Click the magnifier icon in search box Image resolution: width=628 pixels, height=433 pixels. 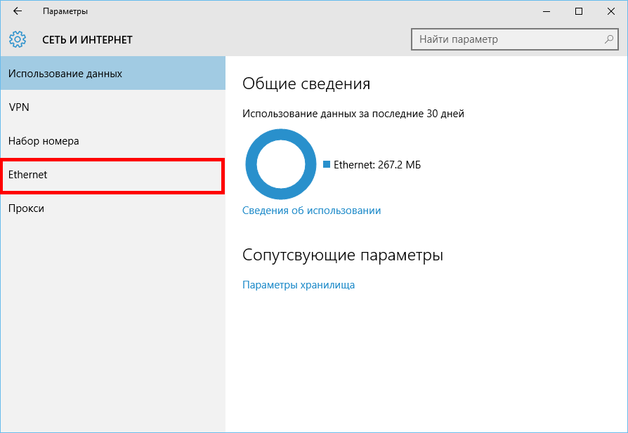[609, 40]
